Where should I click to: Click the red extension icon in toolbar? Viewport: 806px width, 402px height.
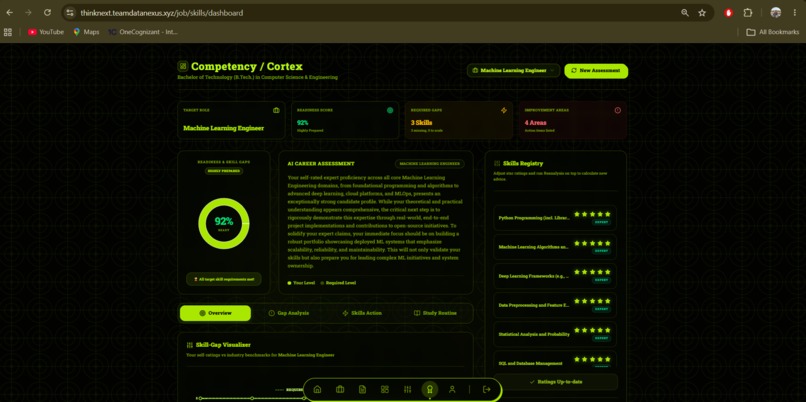pos(728,13)
